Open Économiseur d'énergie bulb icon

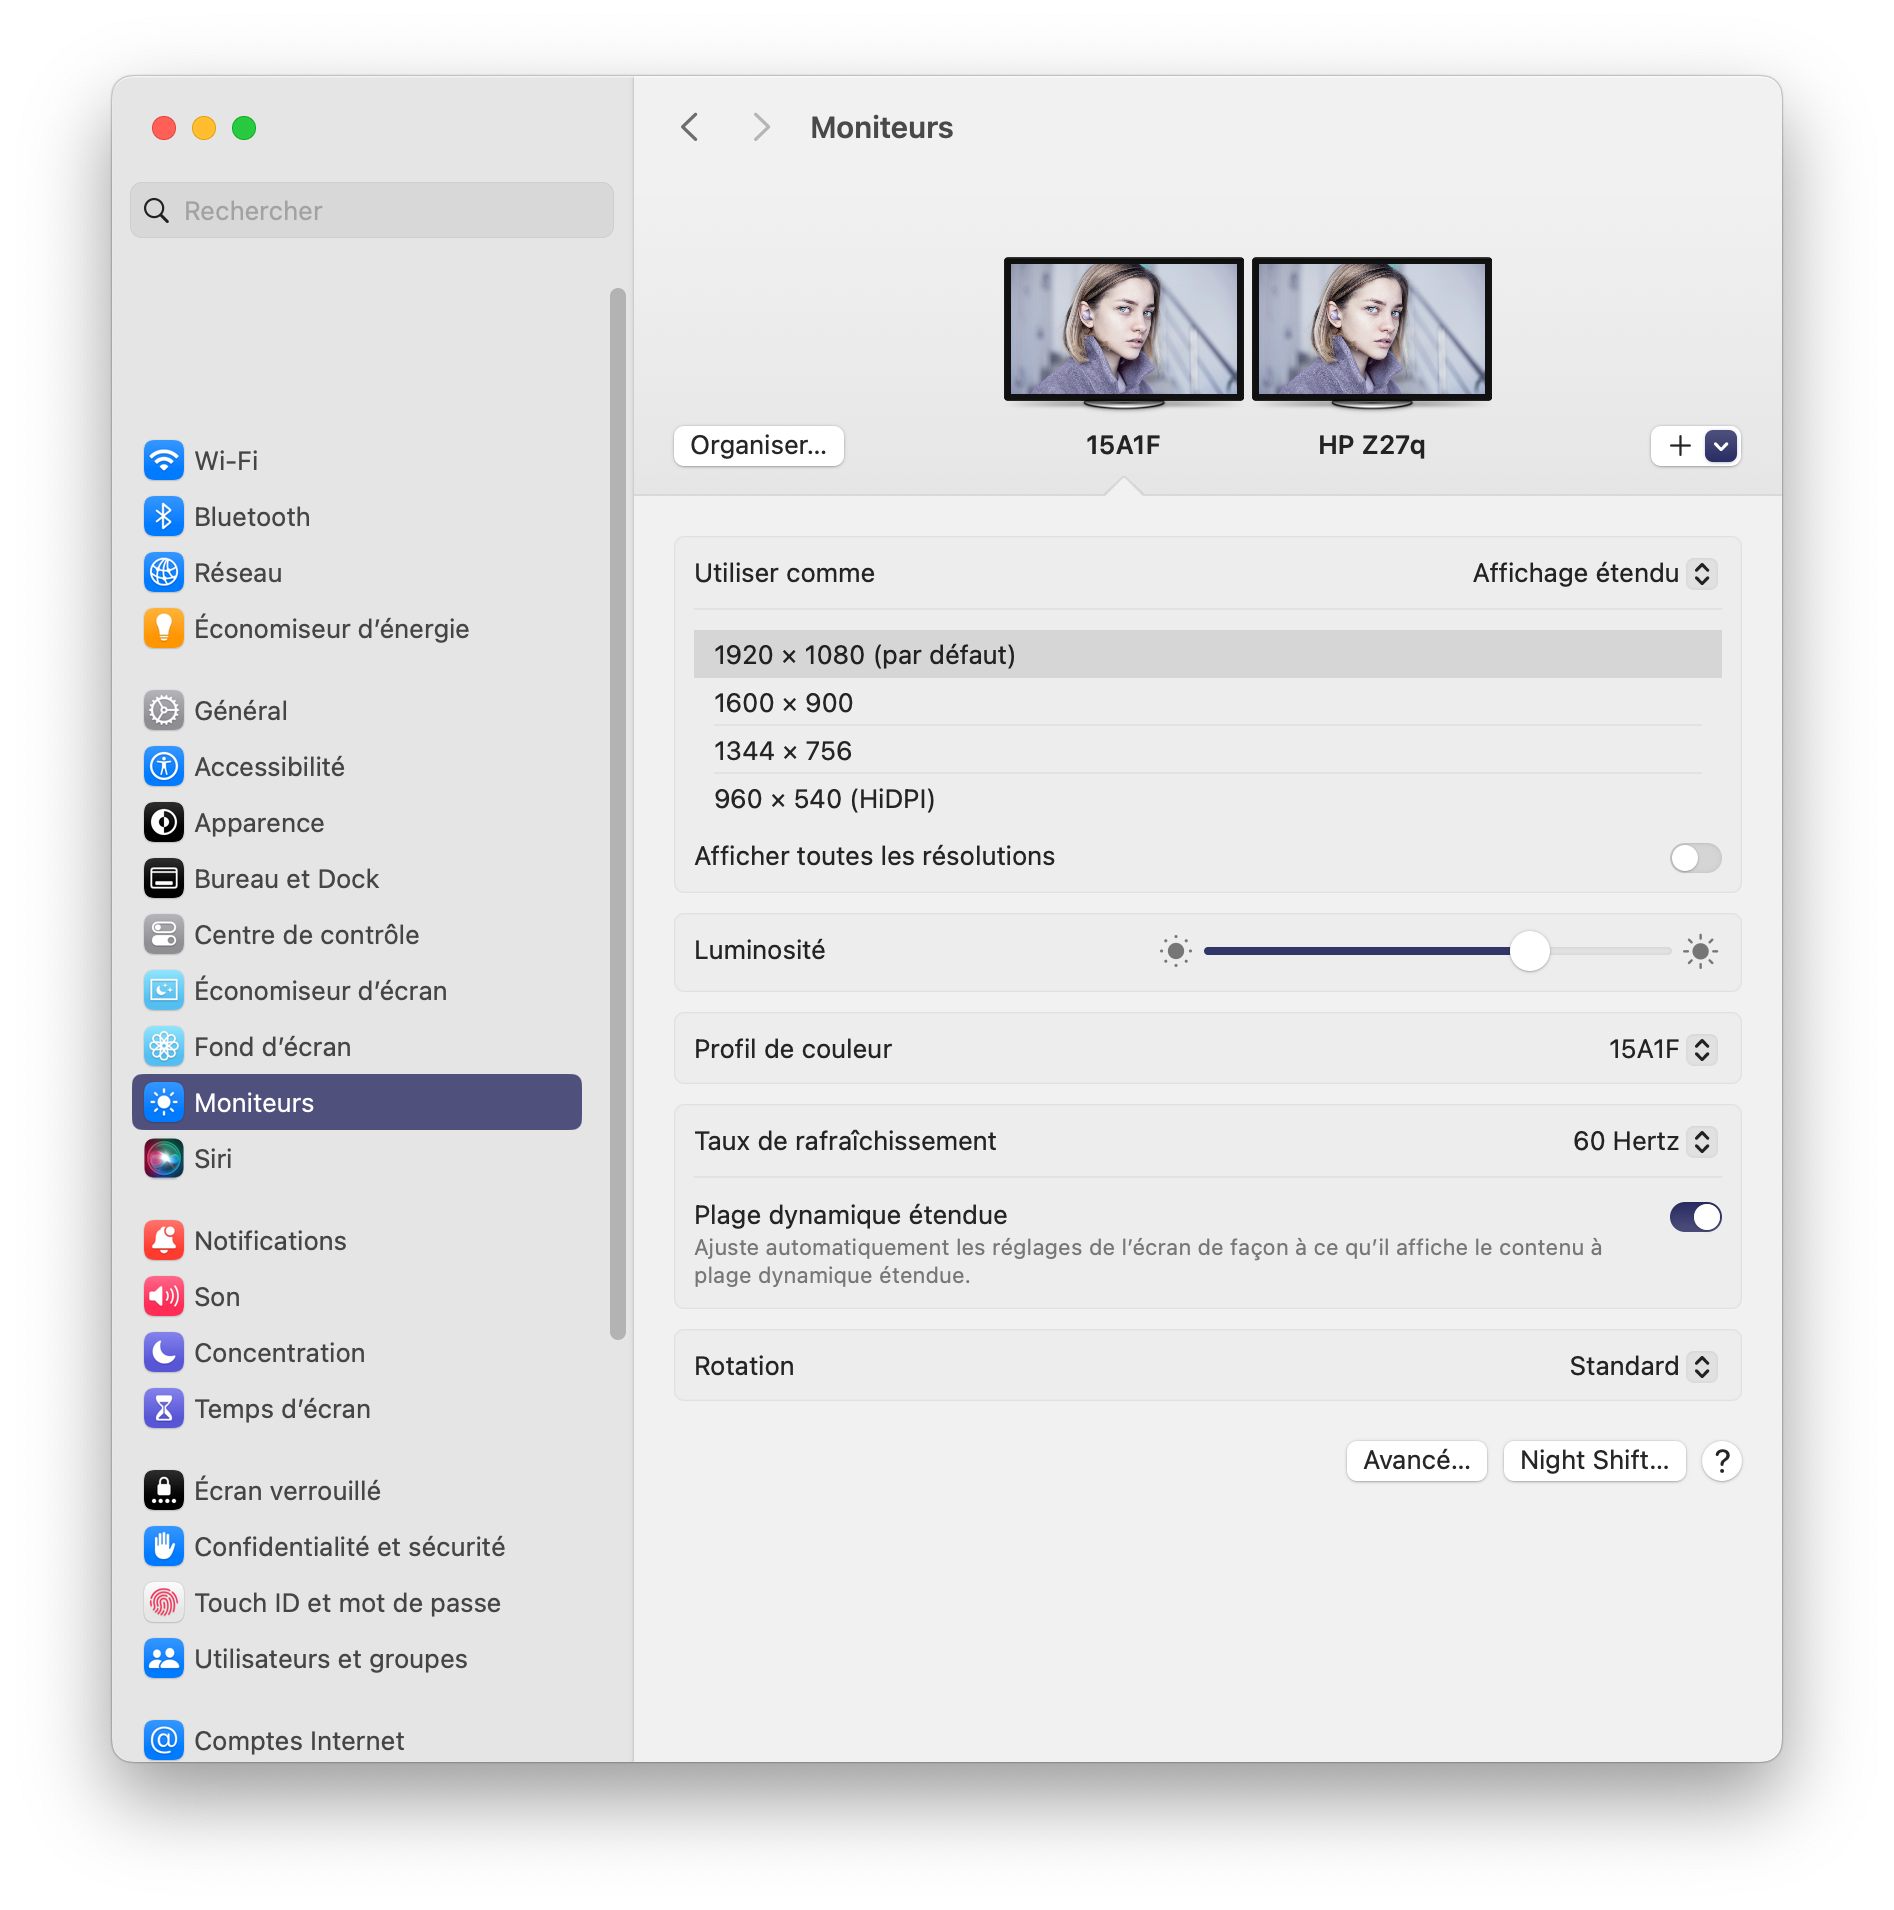(x=164, y=629)
